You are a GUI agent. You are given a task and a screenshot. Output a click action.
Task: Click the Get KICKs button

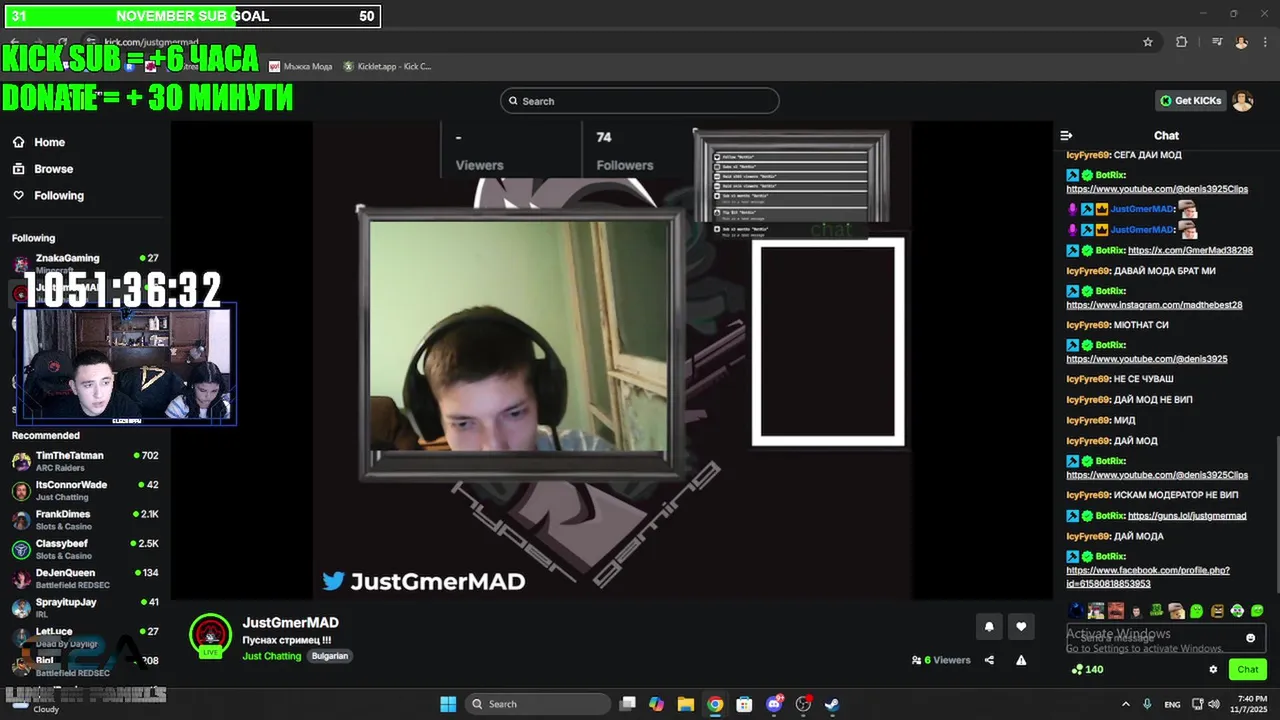1190,101
